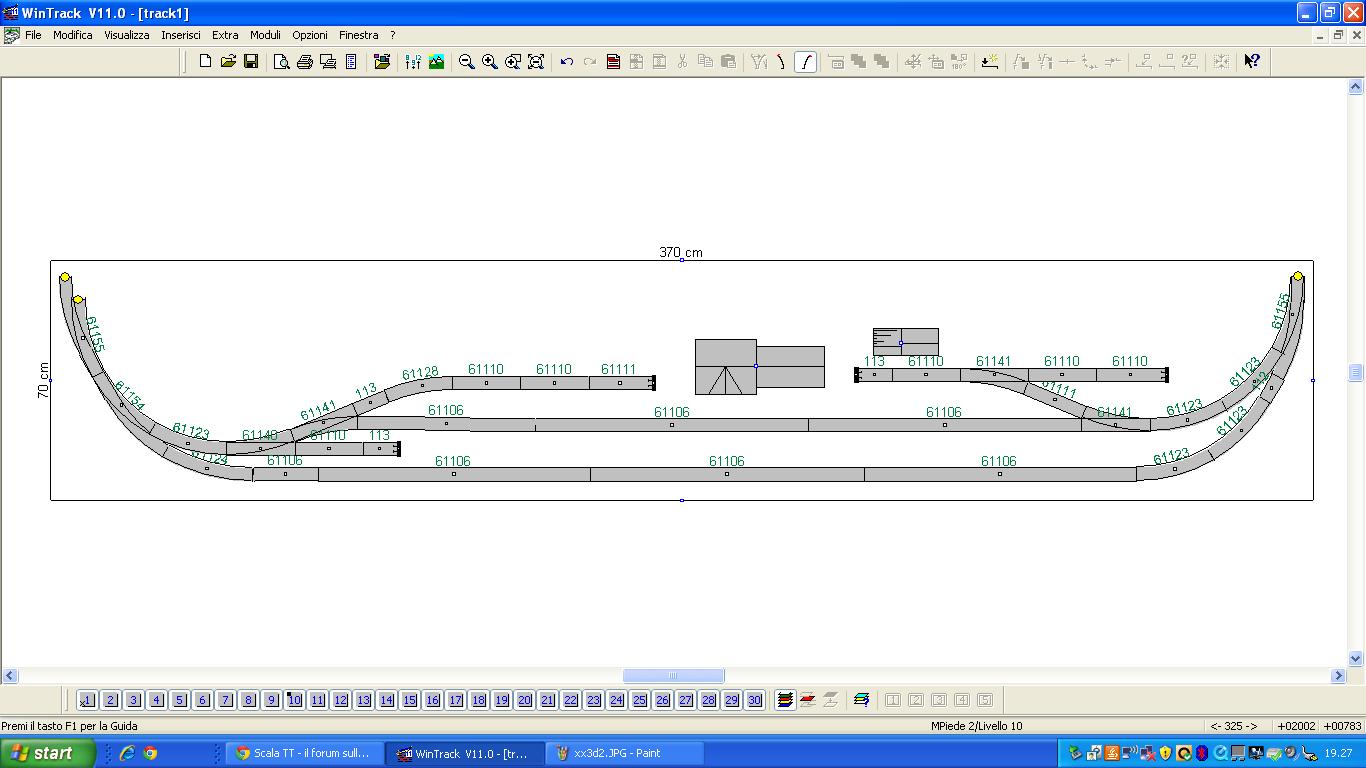This screenshot has width=1366, height=768.
Task: Open the Extra menu
Action: (225, 35)
